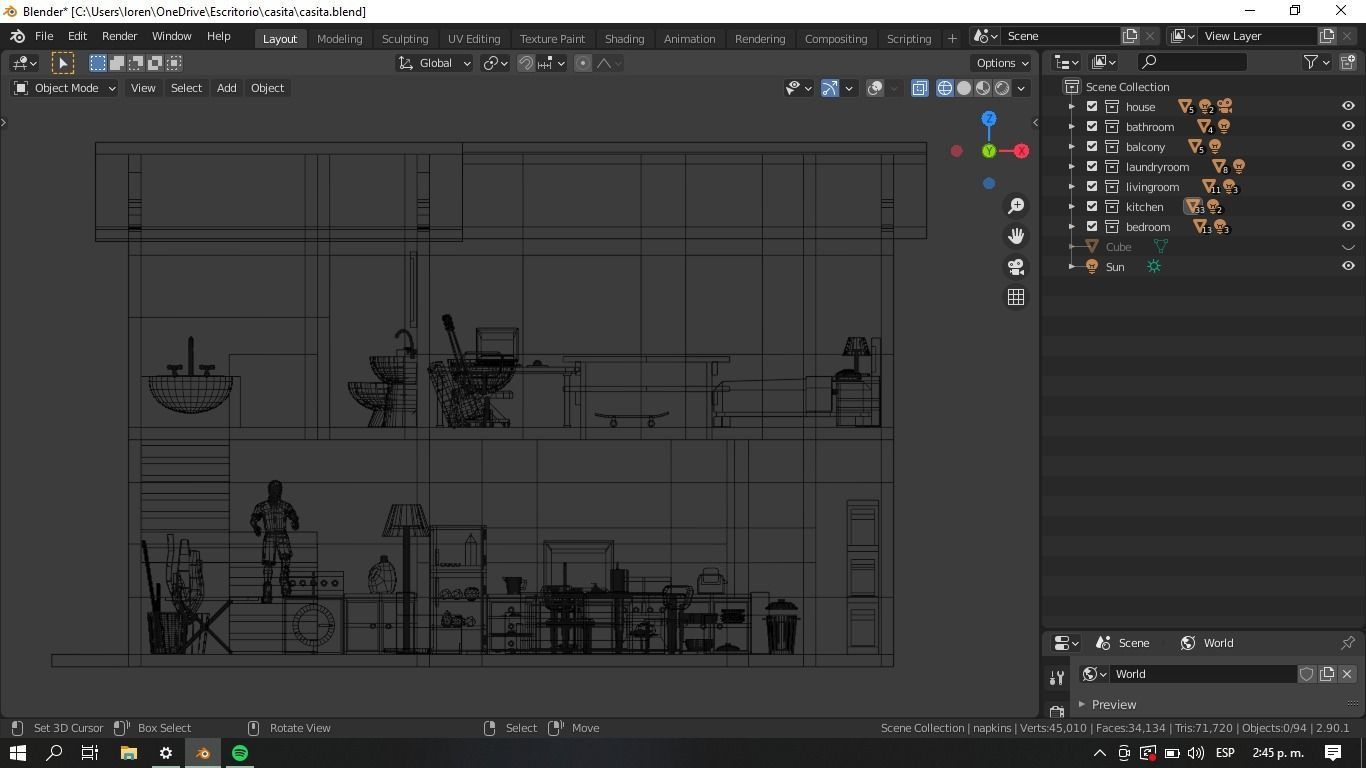Click the add workspace plus button
Screen dimensions: 1366x768
[x=952, y=38]
